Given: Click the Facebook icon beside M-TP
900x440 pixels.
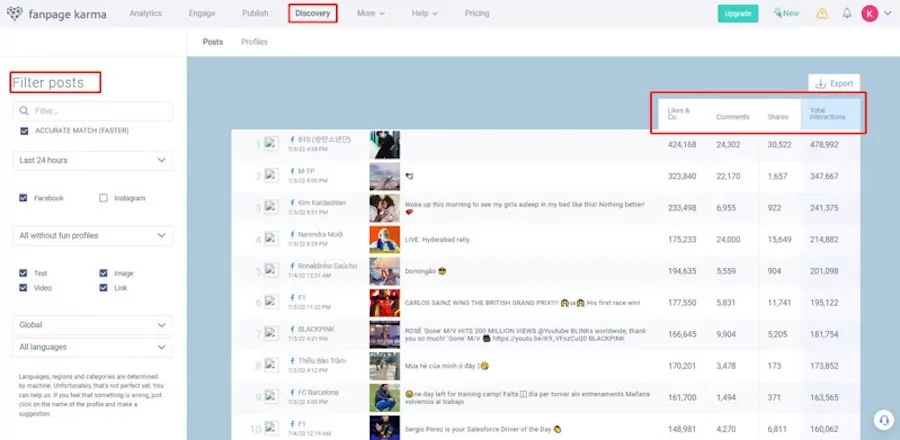Looking at the screenshot, I should pyautogui.click(x=292, y=172).
